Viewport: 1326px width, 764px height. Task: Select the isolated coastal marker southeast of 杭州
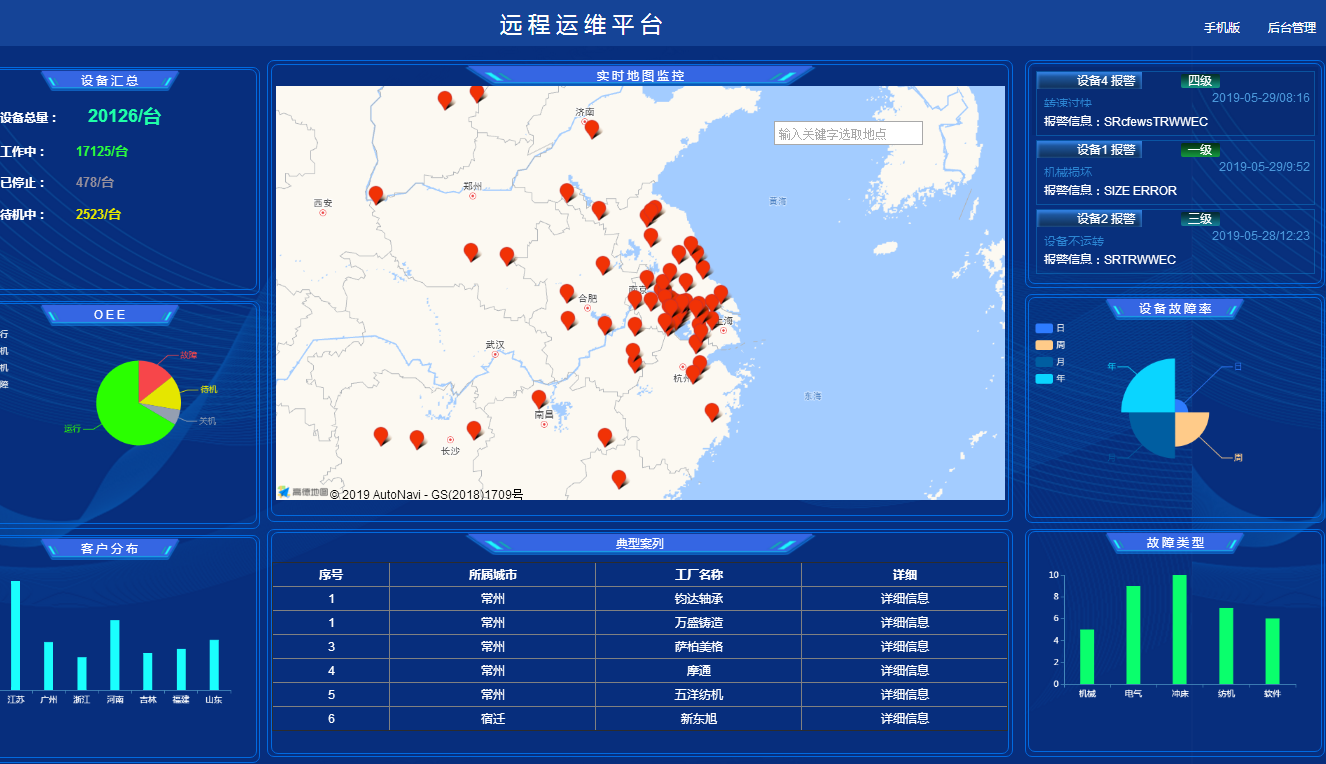coord(712,410)
